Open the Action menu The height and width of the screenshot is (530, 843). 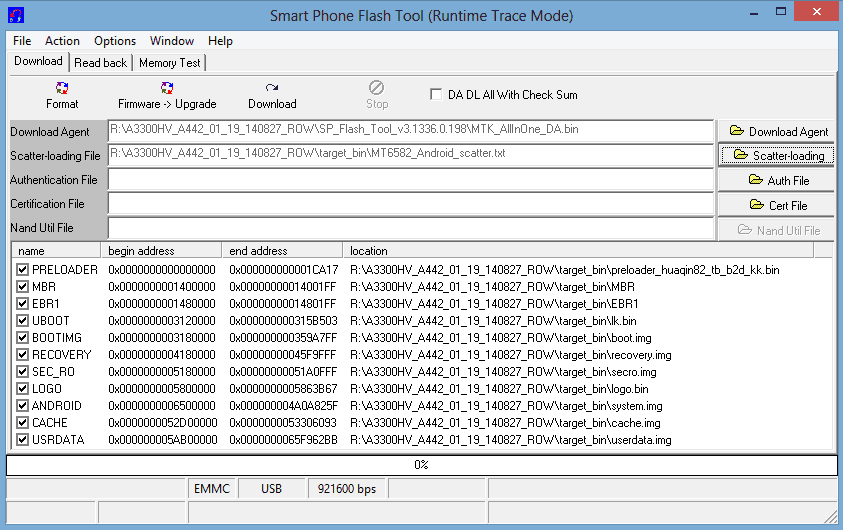coord(62,41)
